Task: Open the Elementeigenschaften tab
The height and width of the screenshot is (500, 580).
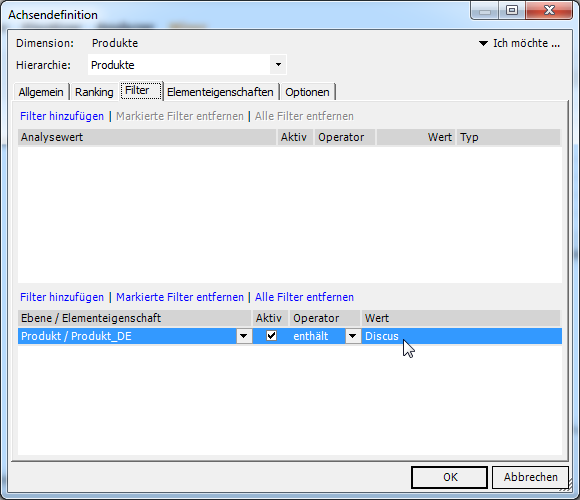Action: (x=220, y=92)
